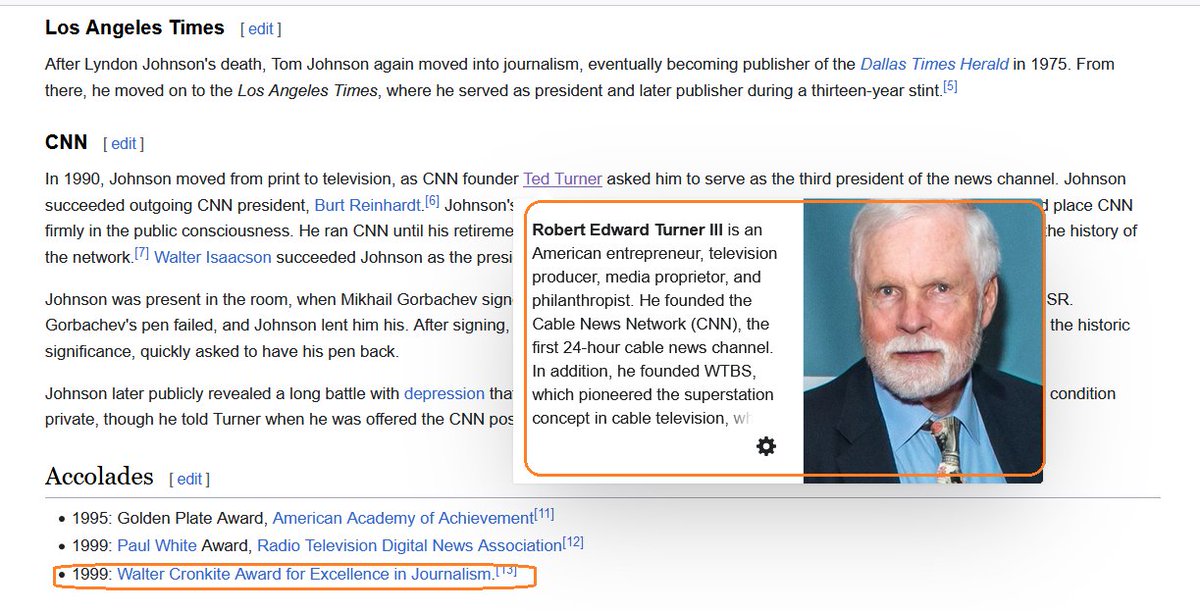This screenshot has width=1200, height=611.
Task: Follow the depression link
Action: (x=444, y=394)
